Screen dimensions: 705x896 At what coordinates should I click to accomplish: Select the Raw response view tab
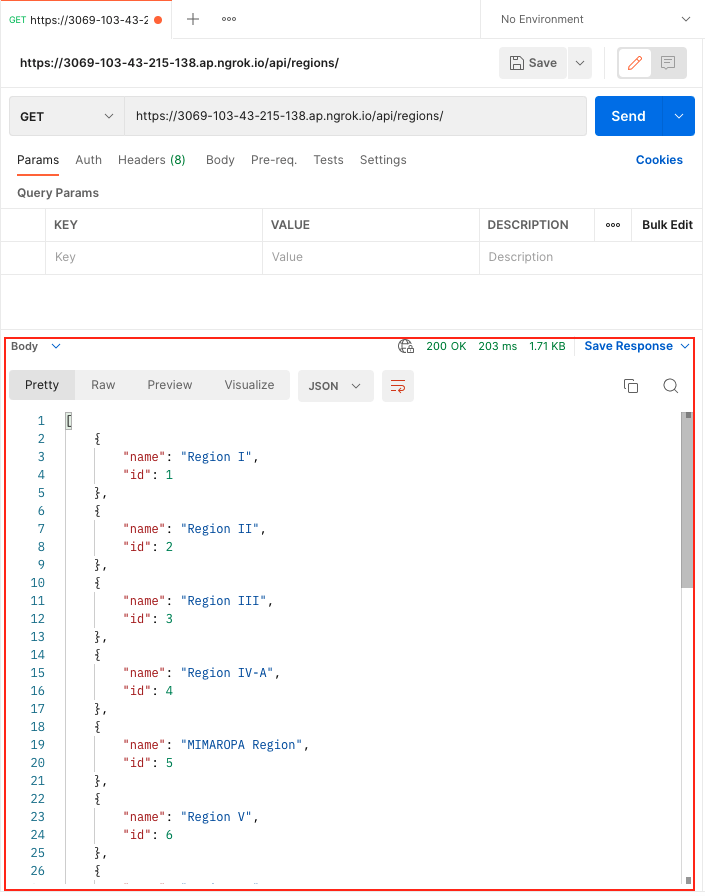[x=103, y=385]
